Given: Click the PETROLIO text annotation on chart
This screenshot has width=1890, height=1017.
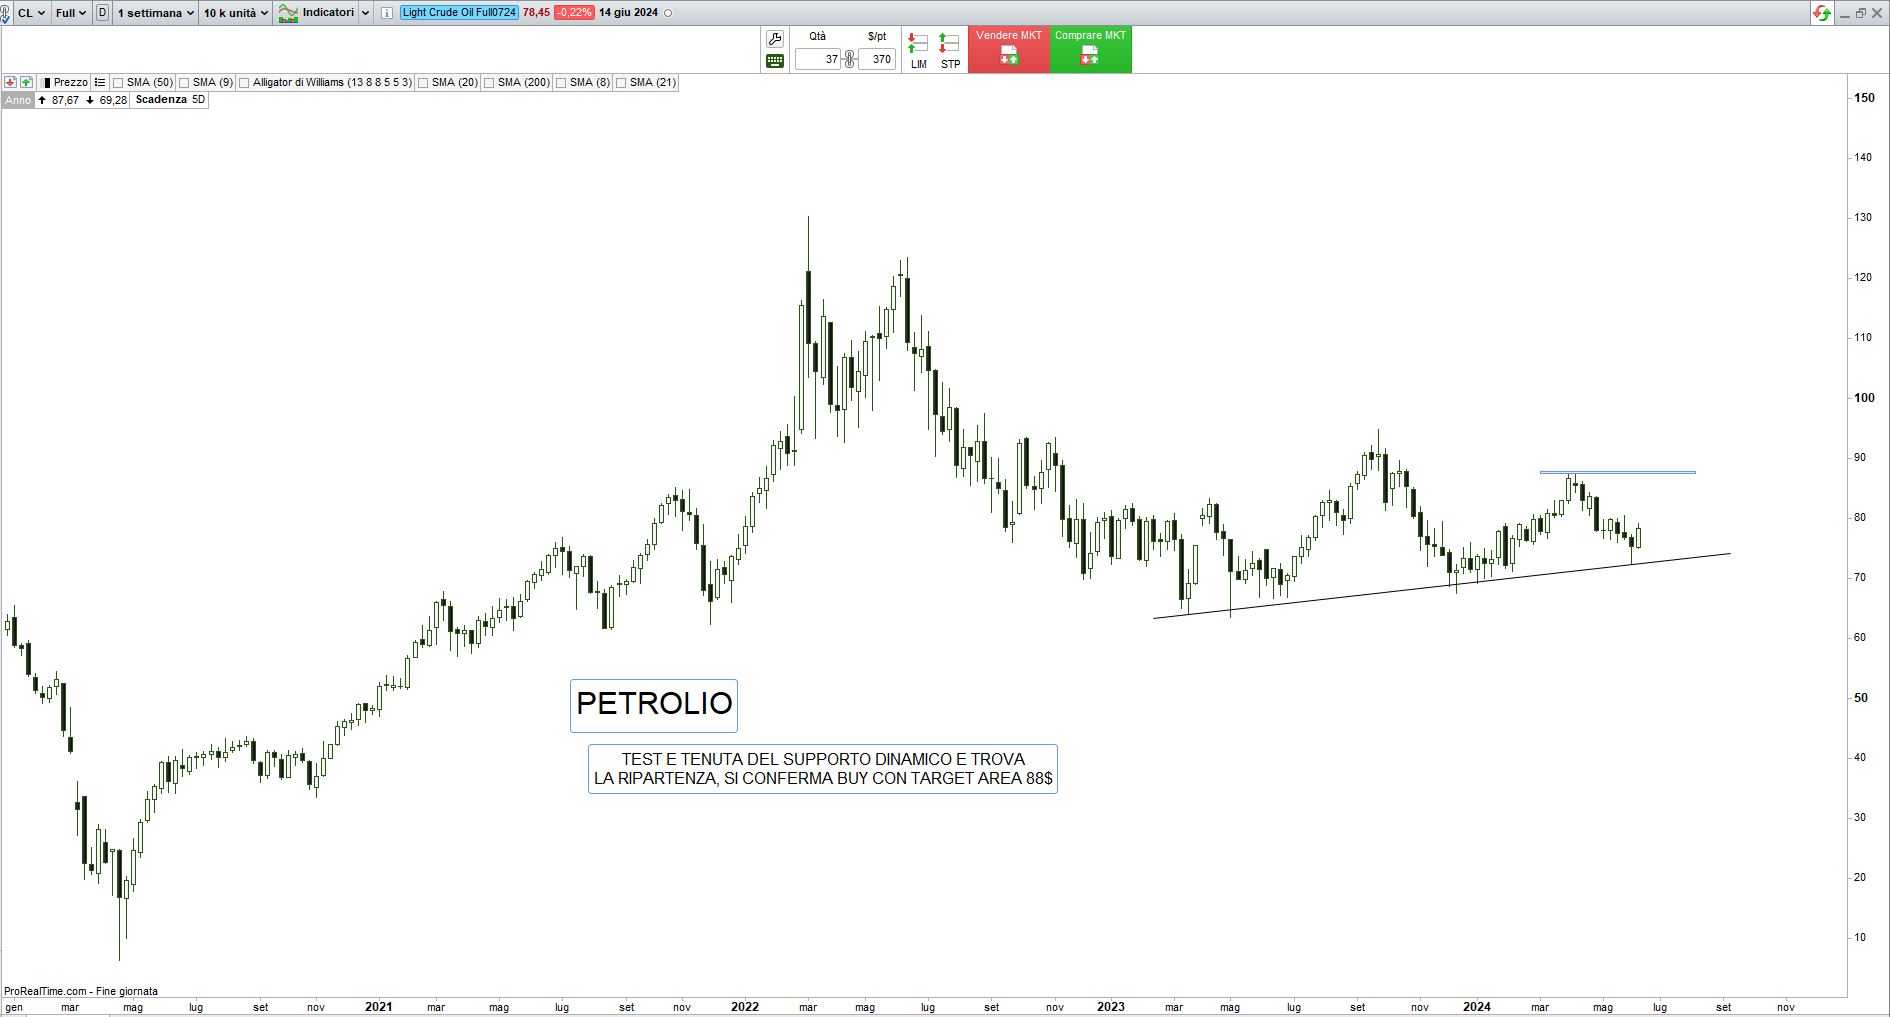Looking at the screenshot, I should [654, 704].
